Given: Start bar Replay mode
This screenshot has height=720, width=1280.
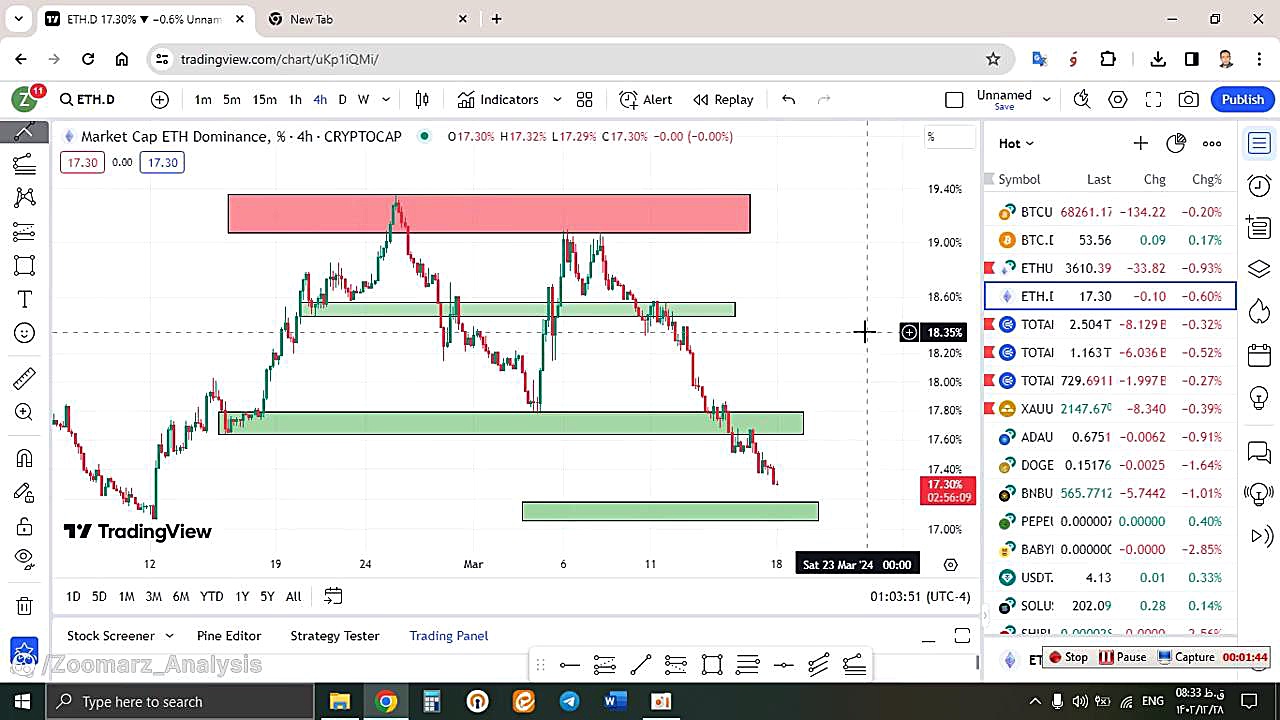Looking at the screenshot, I should pos(723,99).
